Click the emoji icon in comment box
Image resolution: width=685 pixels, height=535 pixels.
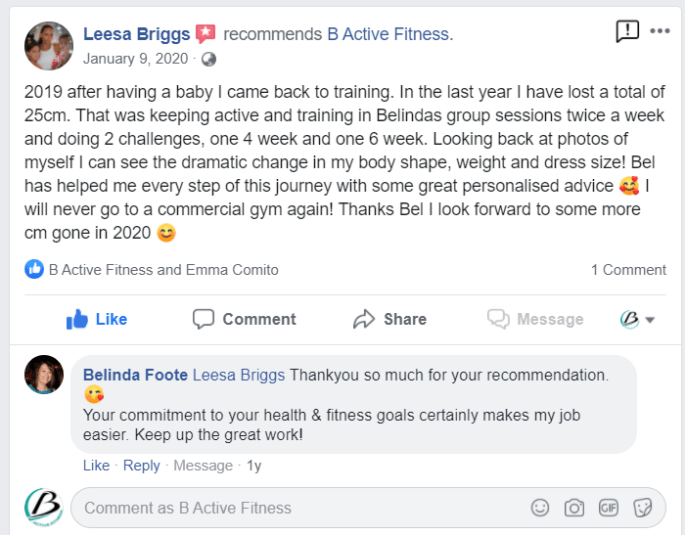pyautogui.click(x=540, y=508)
